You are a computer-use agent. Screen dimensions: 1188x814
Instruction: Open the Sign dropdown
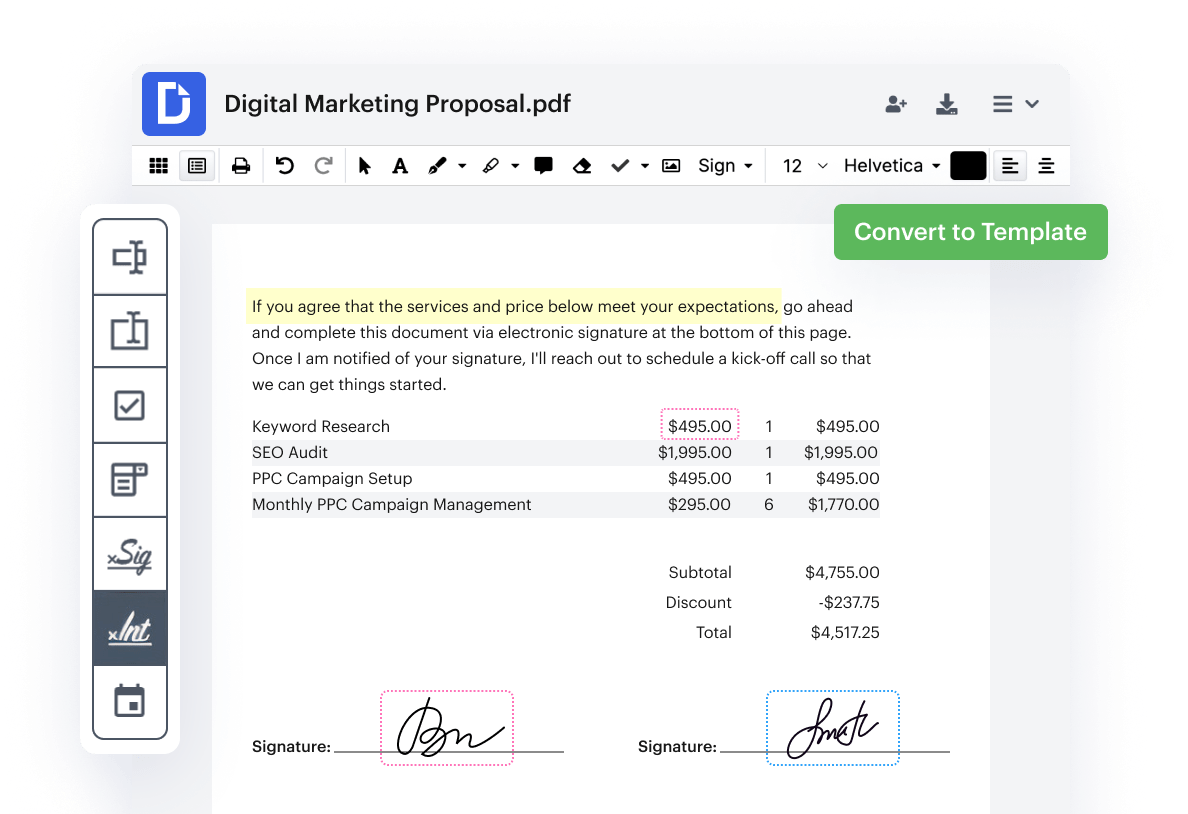[725, 166]
